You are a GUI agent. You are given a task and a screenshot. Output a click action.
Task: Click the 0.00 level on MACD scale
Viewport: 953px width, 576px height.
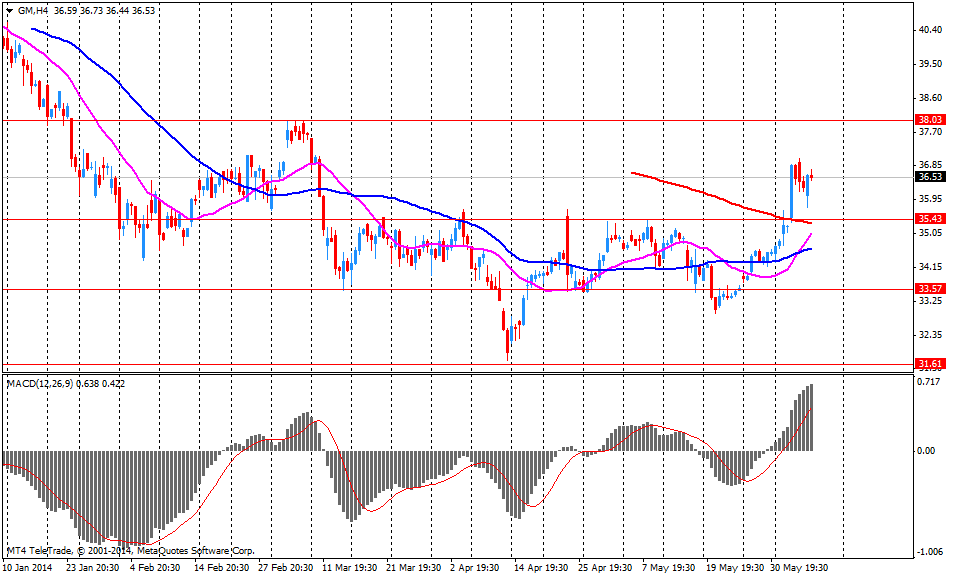[x=927, y=450]
